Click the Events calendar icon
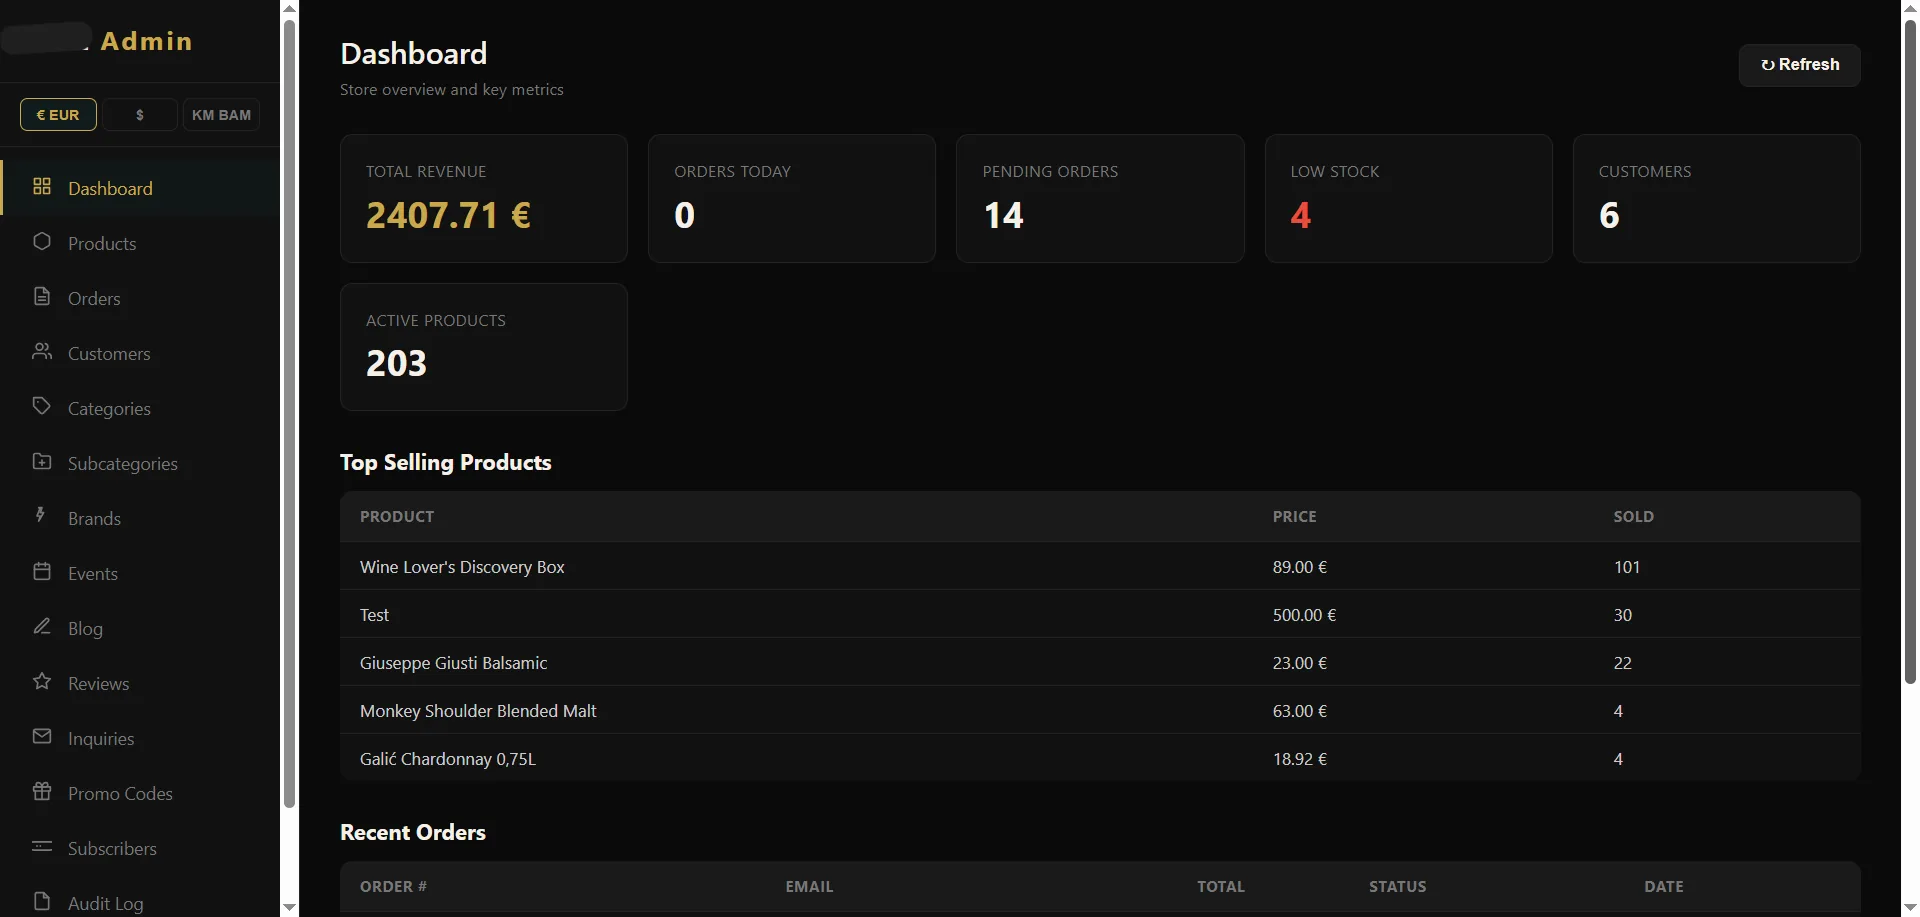This screenshot has height=917, width=1920. [x=42, y=572]
